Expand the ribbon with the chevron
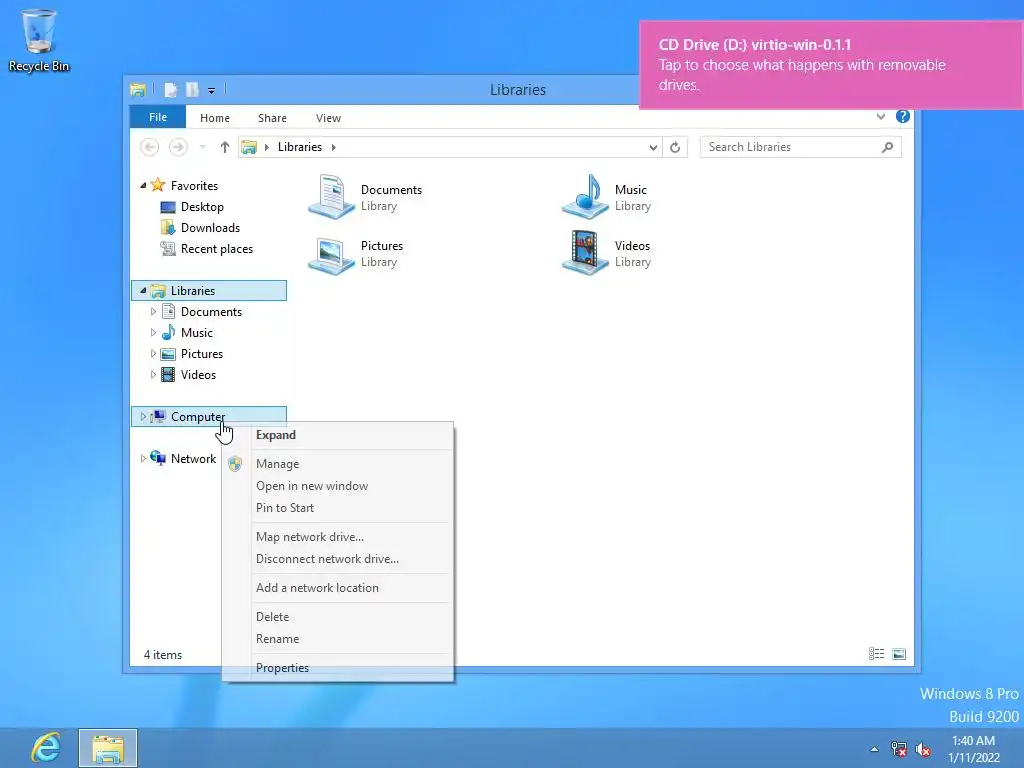The width and height of the screenshot is (1024, 768). (881, 117)
